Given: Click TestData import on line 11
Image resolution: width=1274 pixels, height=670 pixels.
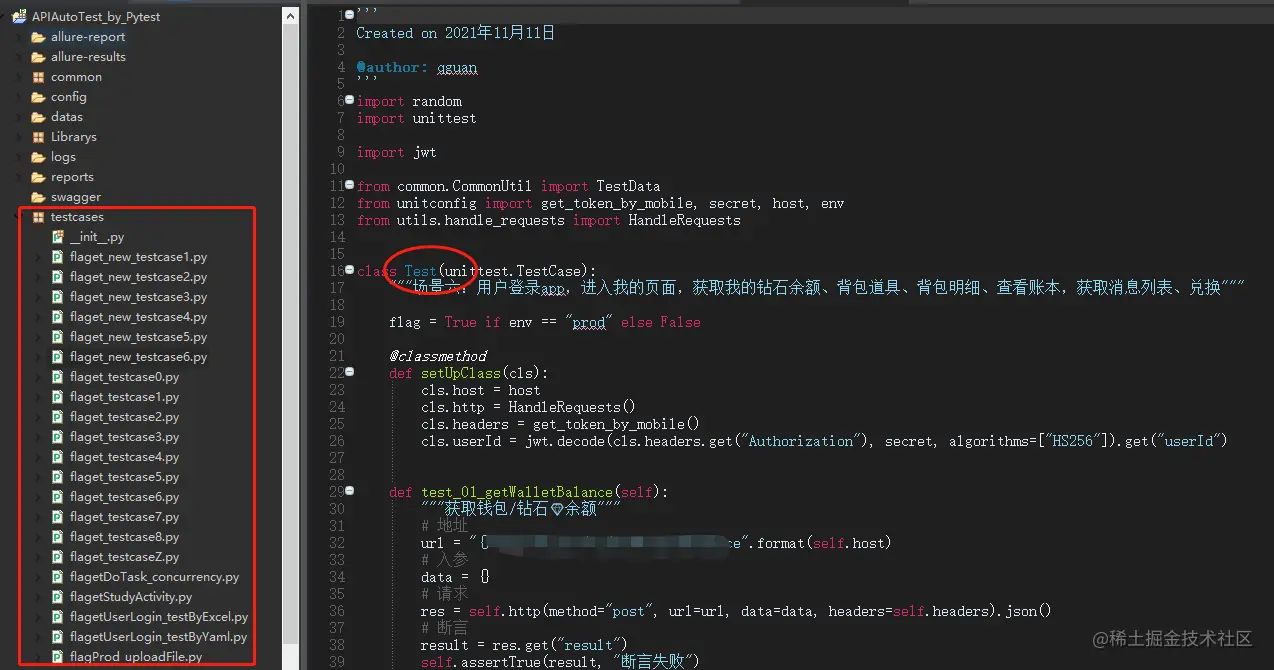Looking at the screenshot, I should tap(628, 186).
